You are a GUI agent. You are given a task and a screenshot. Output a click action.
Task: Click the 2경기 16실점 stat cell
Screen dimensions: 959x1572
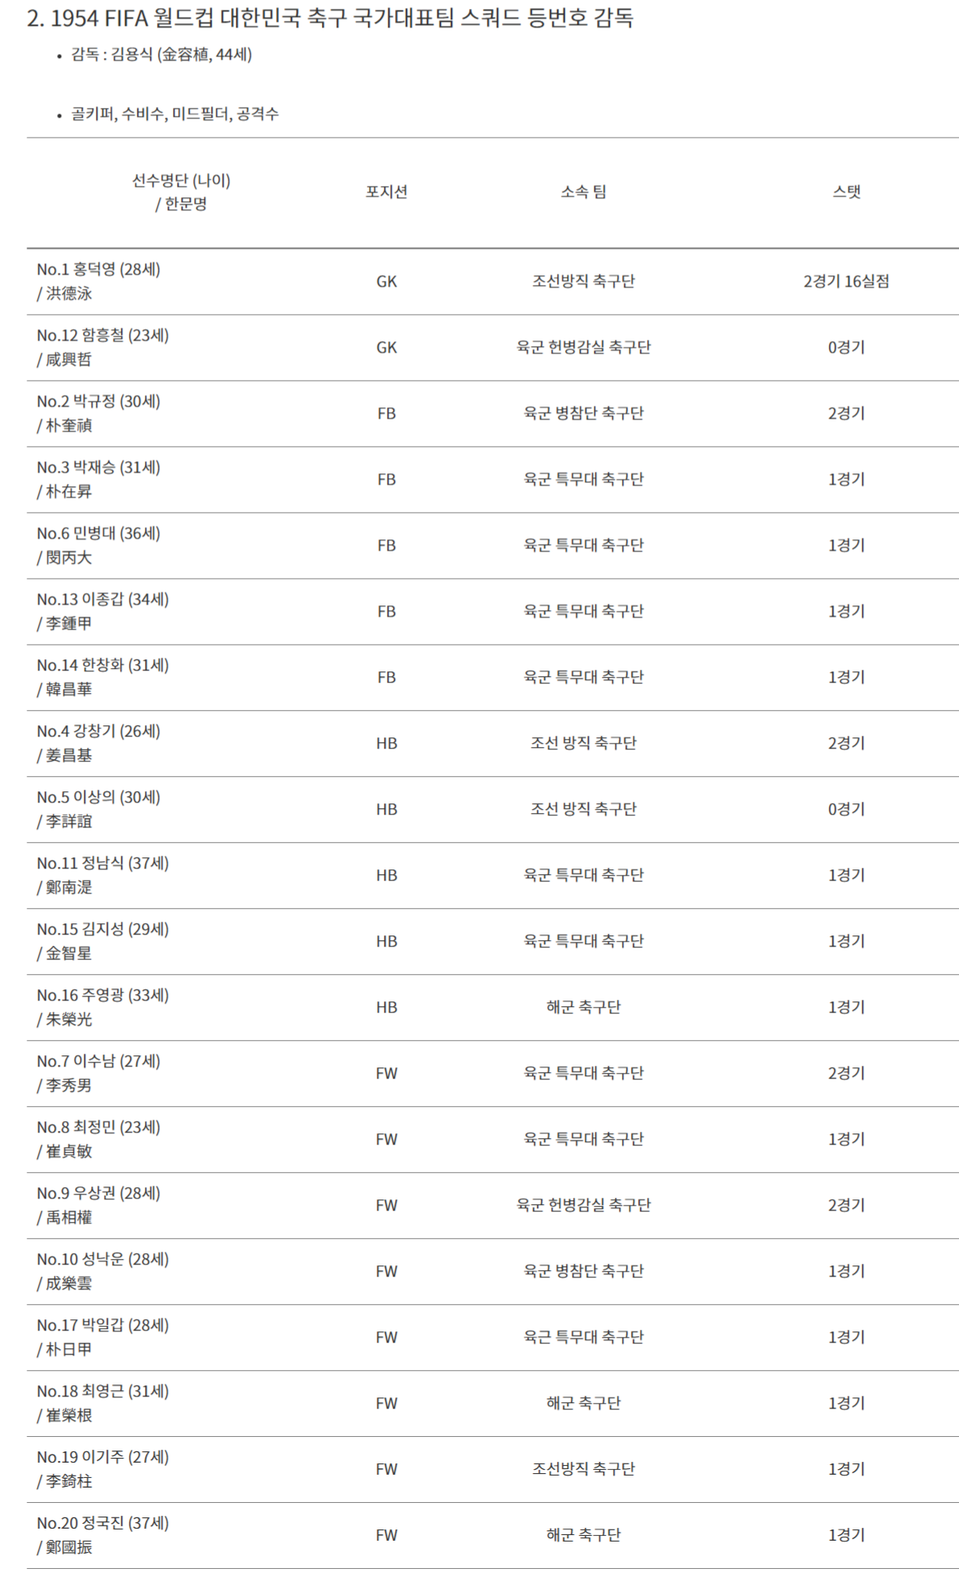pyautogui.click(x=846, y=281)
